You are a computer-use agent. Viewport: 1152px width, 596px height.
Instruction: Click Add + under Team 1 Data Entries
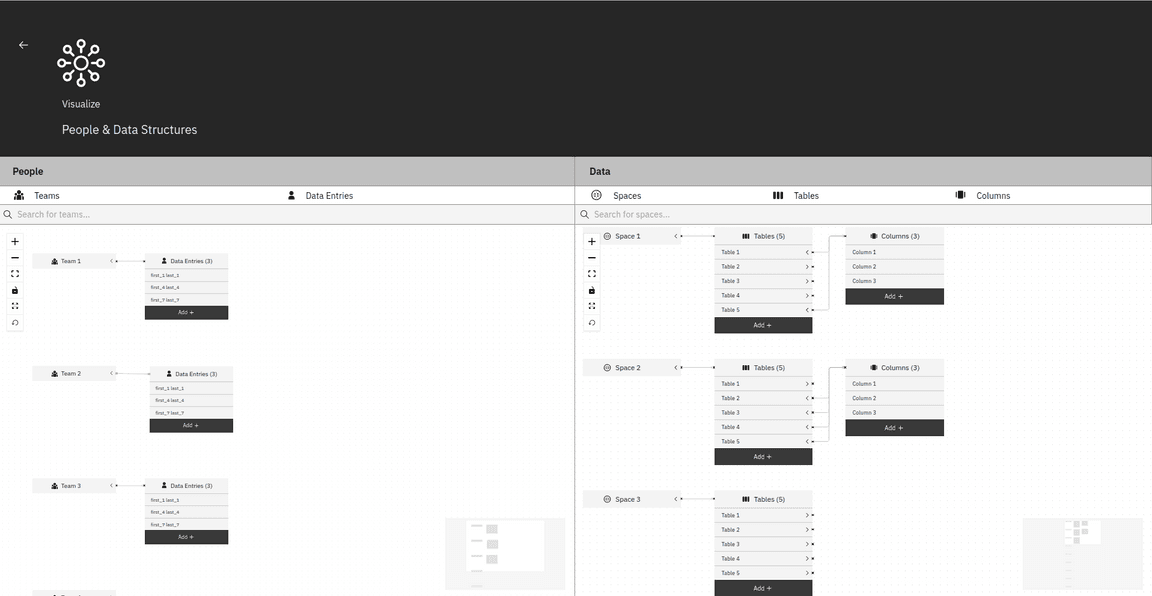pos(186,313)
